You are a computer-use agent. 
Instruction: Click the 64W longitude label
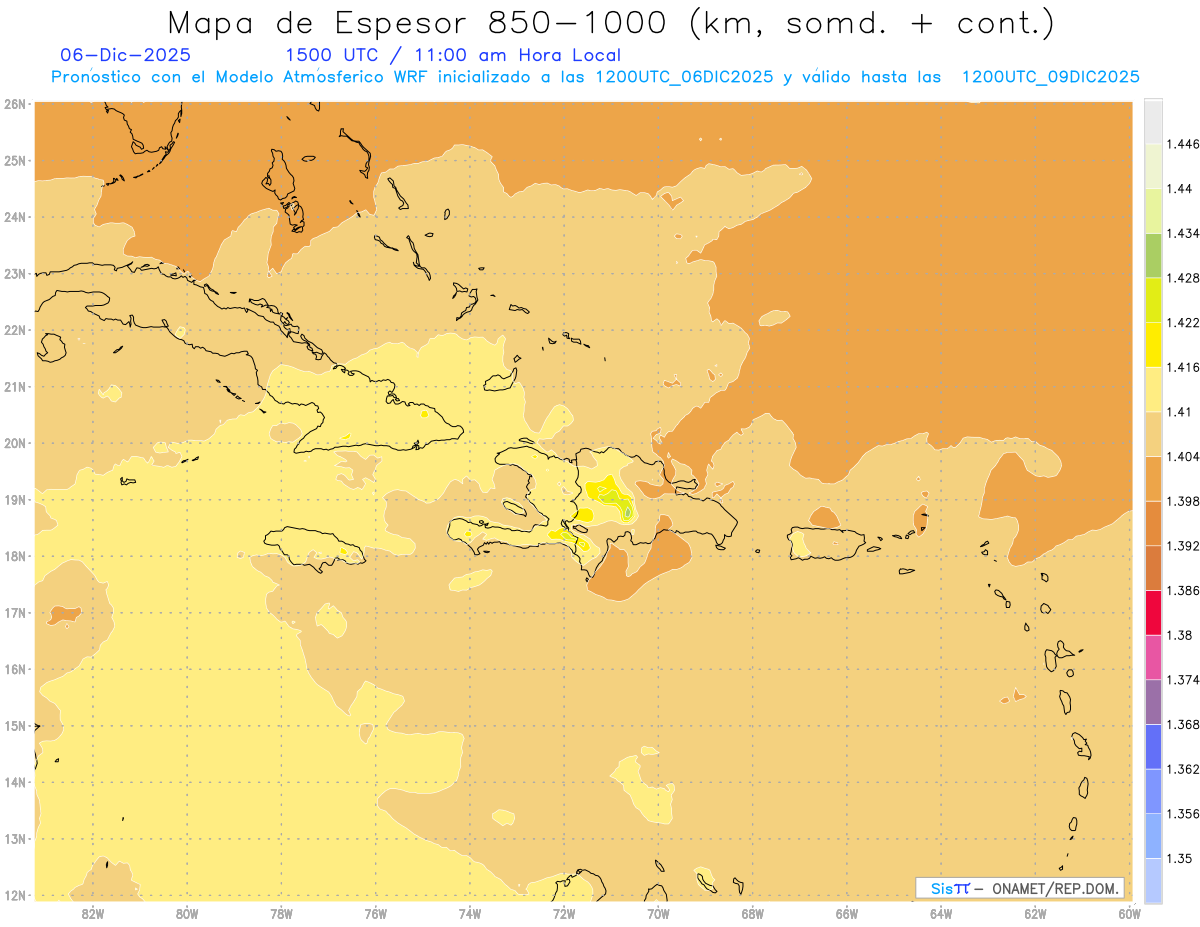(941, 913)
